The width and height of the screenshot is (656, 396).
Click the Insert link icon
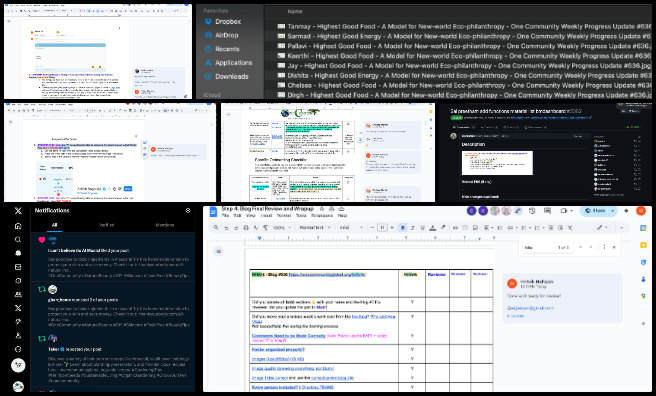tap(455, 227)
